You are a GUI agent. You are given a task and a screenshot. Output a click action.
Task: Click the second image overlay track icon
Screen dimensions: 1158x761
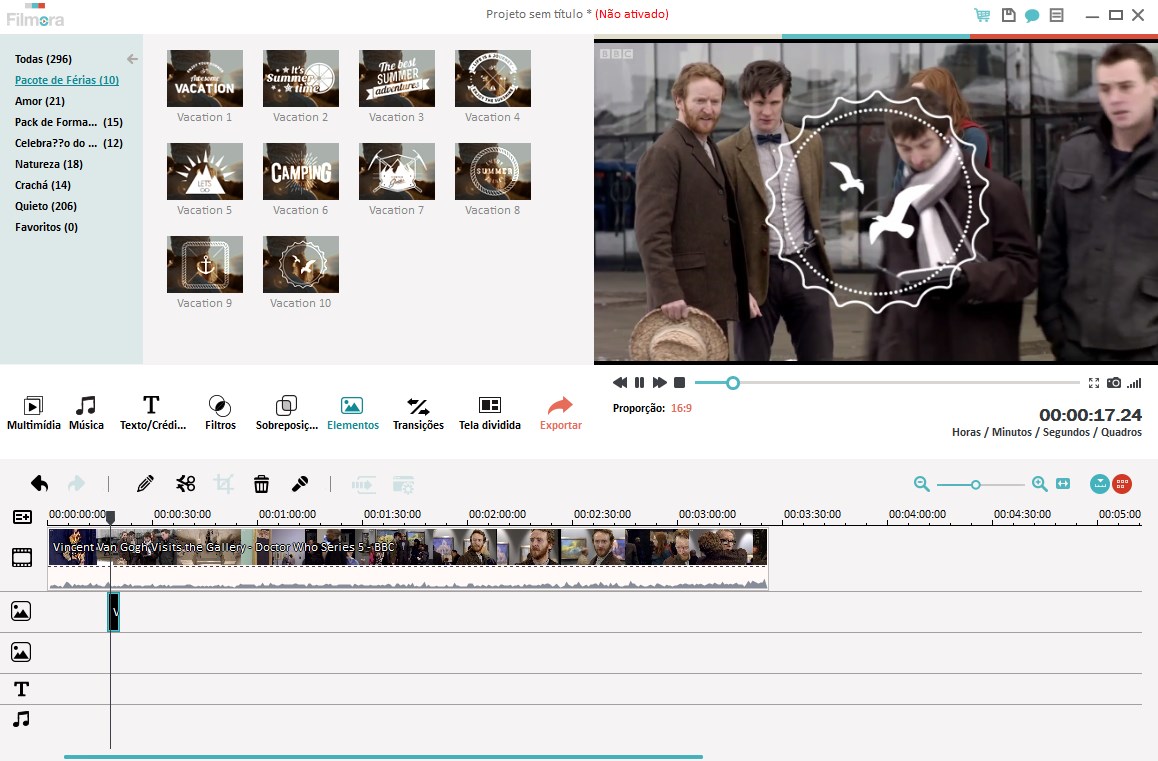pyautogui.click(x=21, y=652)
